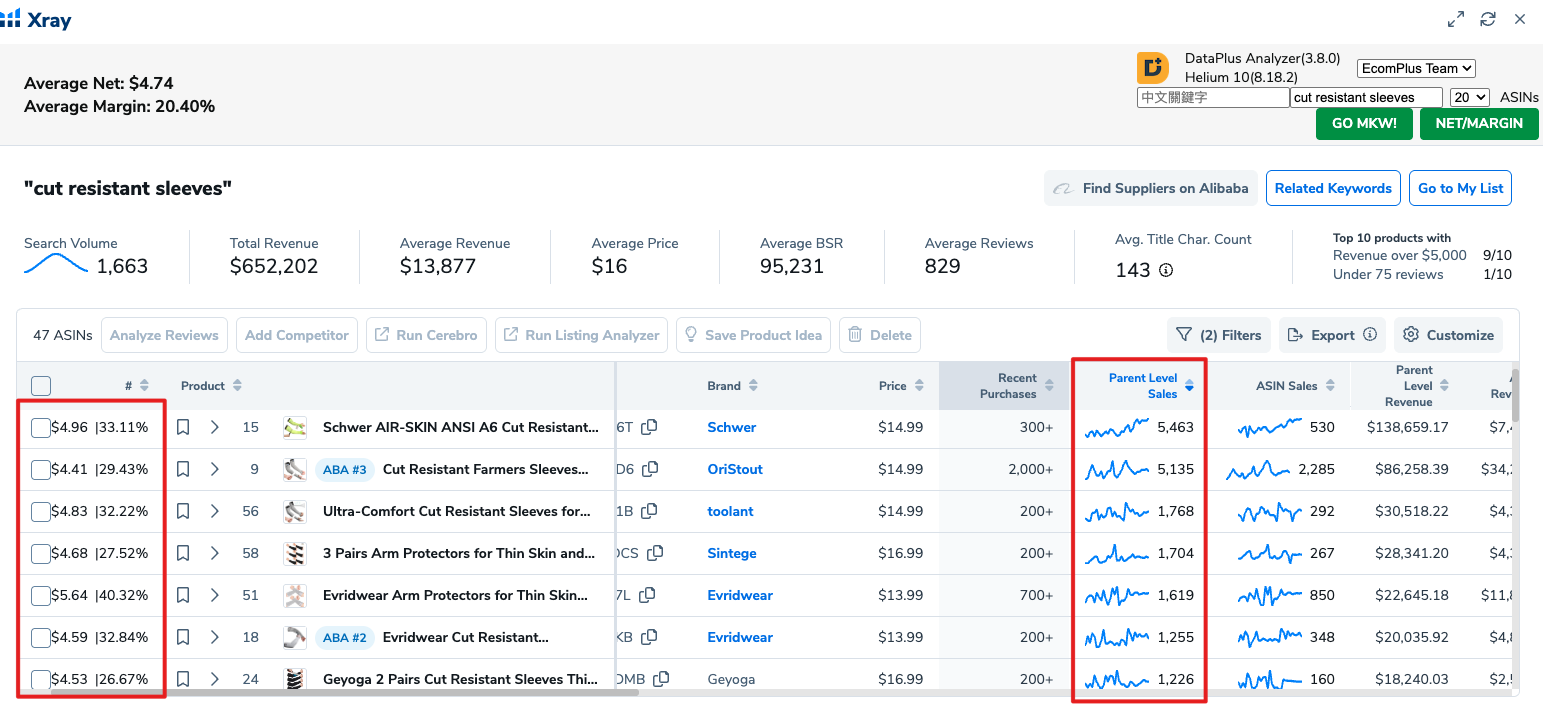1543x718 pixels.
Task: Open the Ultra-Comfort Sleeves product thumbnail
Action: coord(294,511)
